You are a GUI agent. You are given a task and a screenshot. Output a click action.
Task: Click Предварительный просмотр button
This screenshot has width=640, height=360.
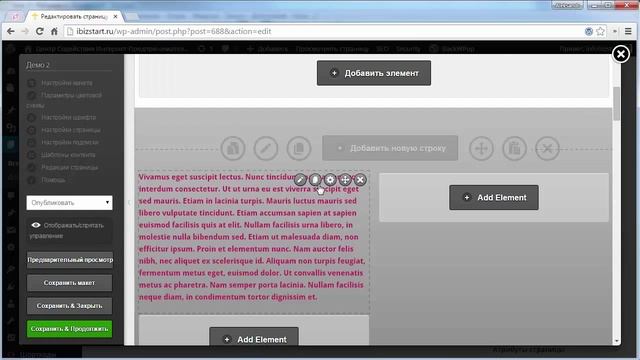tap(70, 260)
